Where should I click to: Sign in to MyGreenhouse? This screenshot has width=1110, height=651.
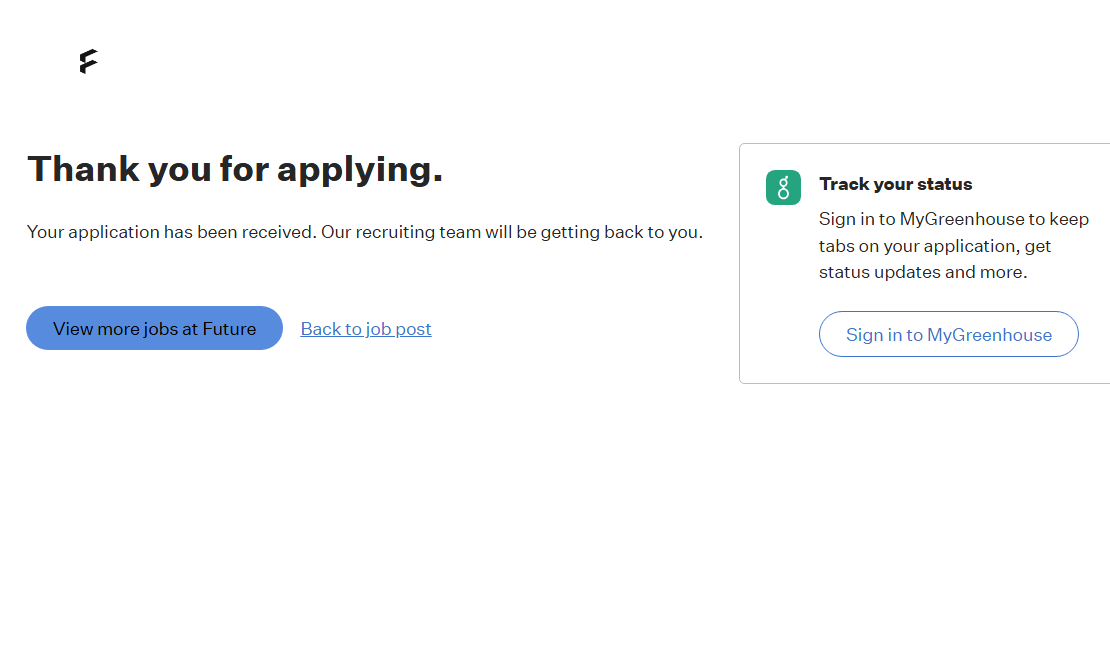tap(948, 334)
